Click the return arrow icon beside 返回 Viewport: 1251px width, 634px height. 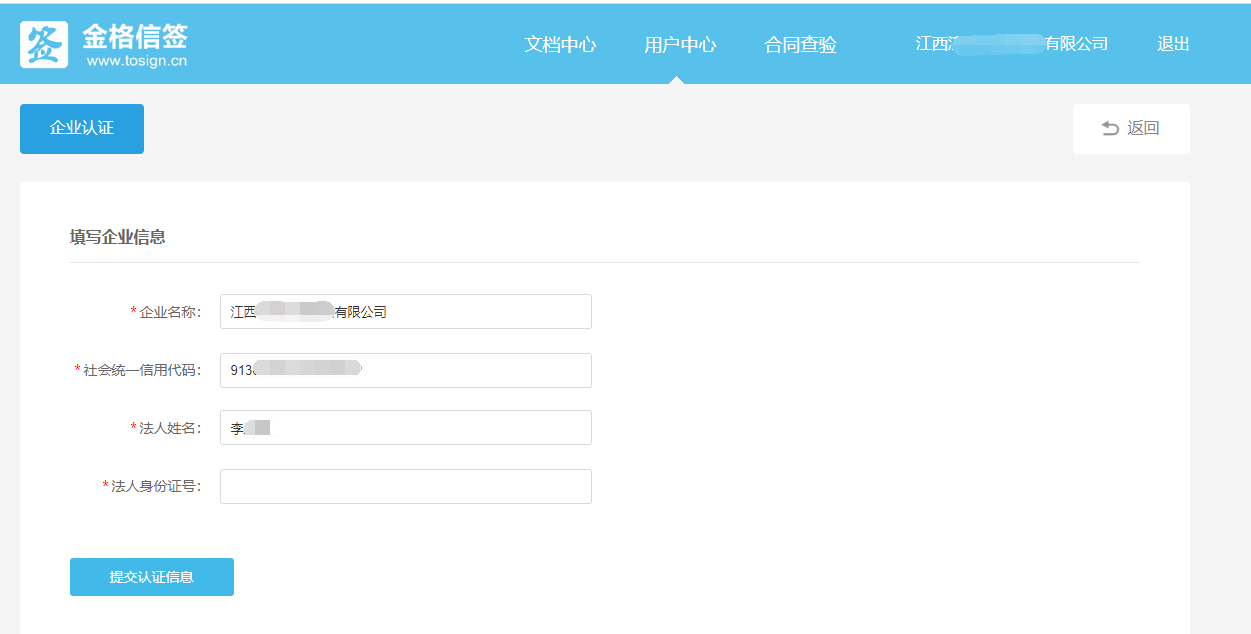(1110, 128)
